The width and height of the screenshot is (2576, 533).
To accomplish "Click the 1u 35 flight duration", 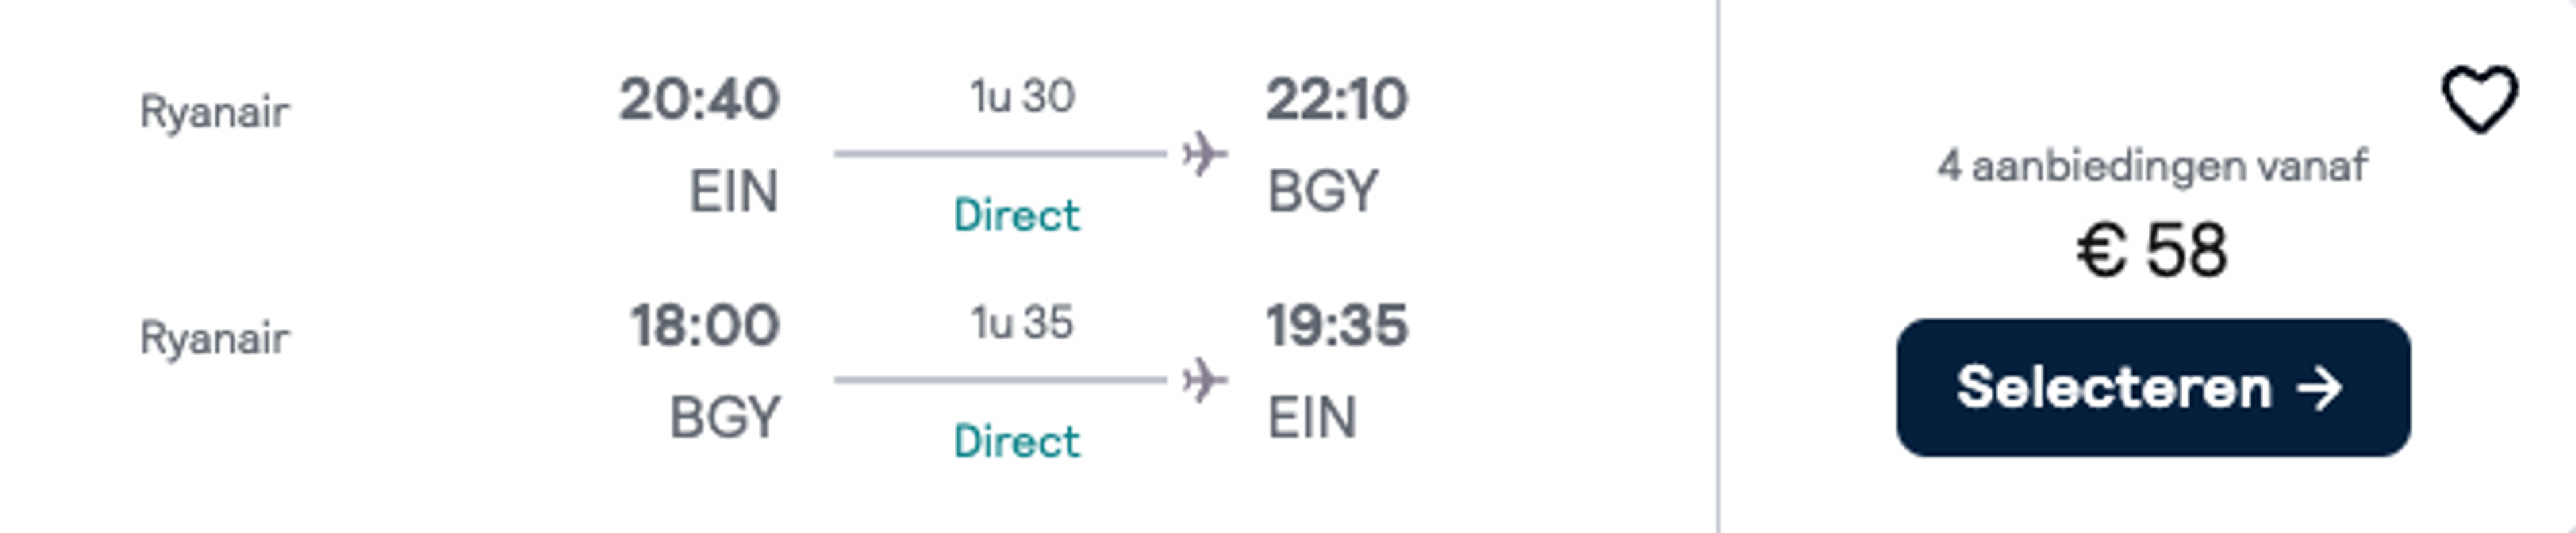I will (1022, 323).
